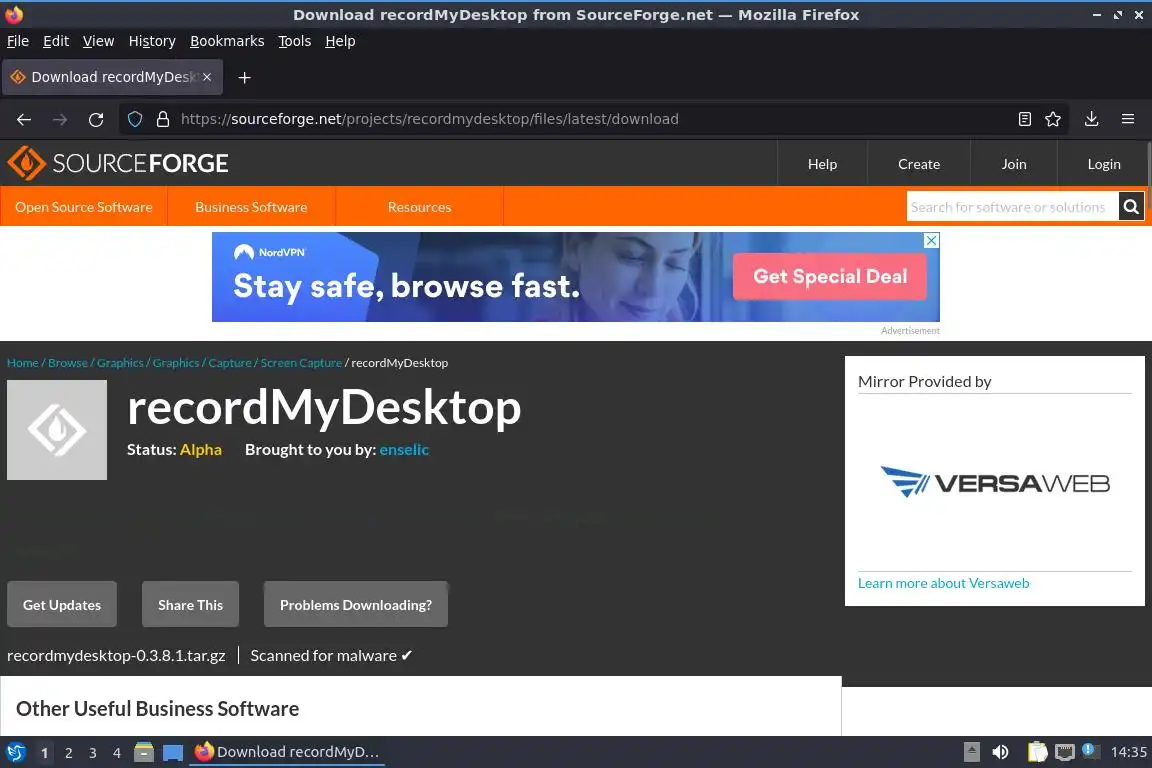Open the Firefox Help menu
This screenshot has width=1152, height=768.
(x=340, y=41)
